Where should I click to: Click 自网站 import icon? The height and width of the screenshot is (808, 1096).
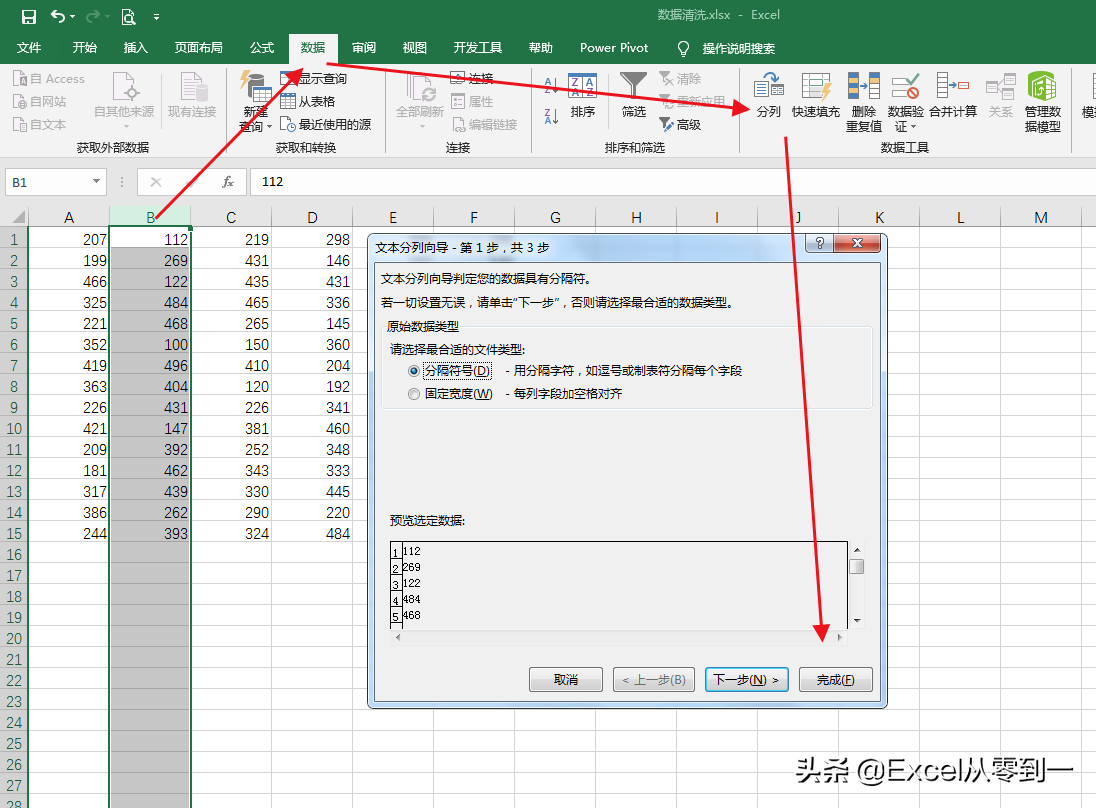tap(40, 102)
